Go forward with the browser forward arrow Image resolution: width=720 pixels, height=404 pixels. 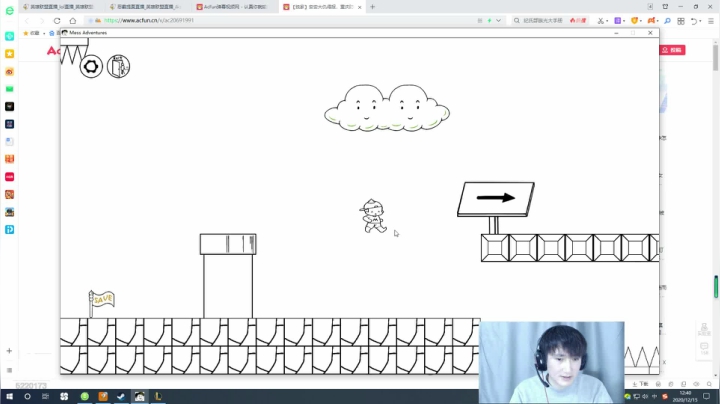(x=42, y=21)
